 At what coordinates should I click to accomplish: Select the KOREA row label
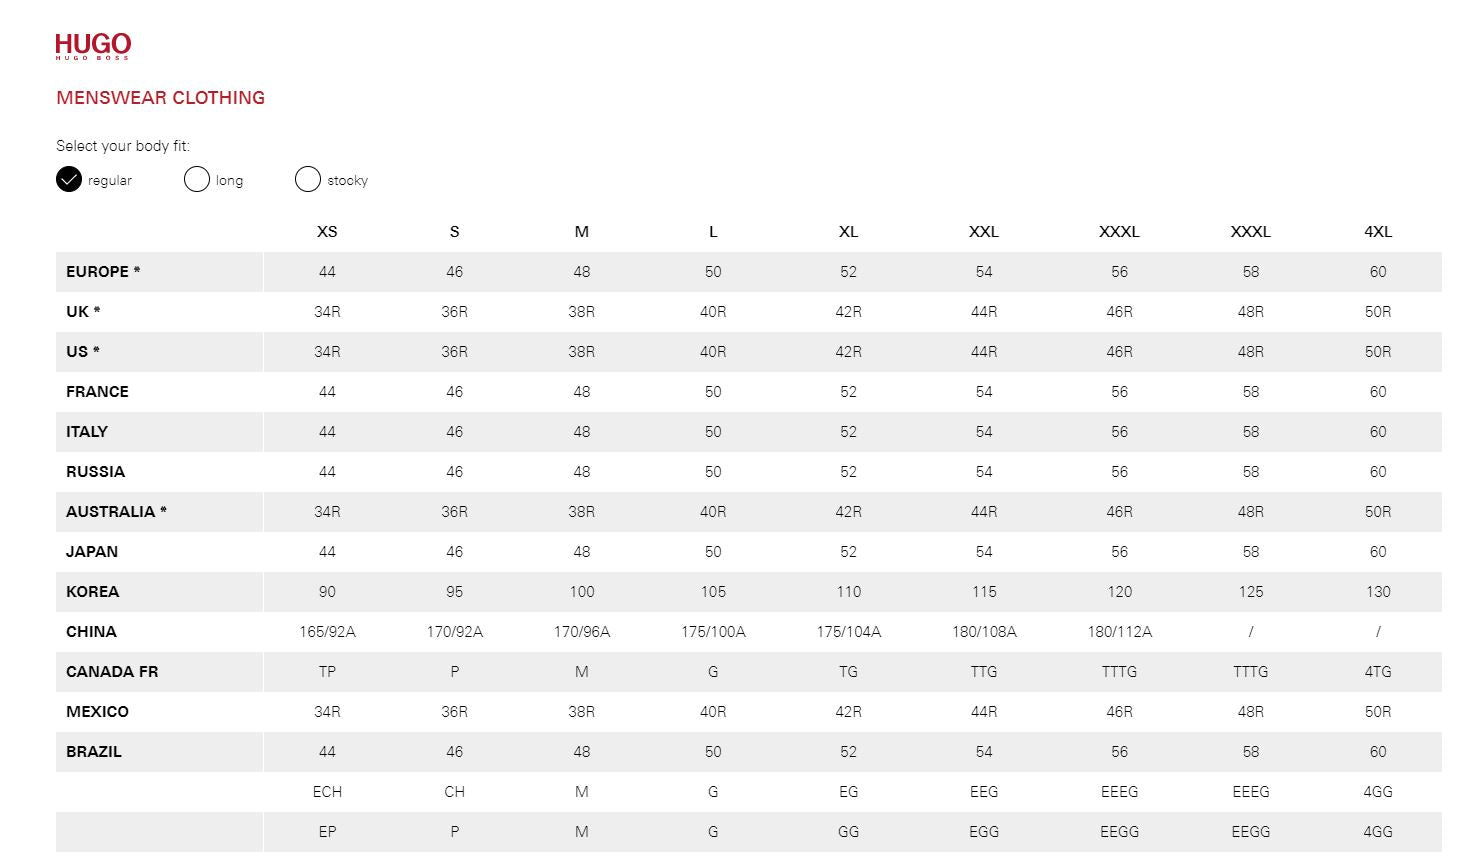92,592
